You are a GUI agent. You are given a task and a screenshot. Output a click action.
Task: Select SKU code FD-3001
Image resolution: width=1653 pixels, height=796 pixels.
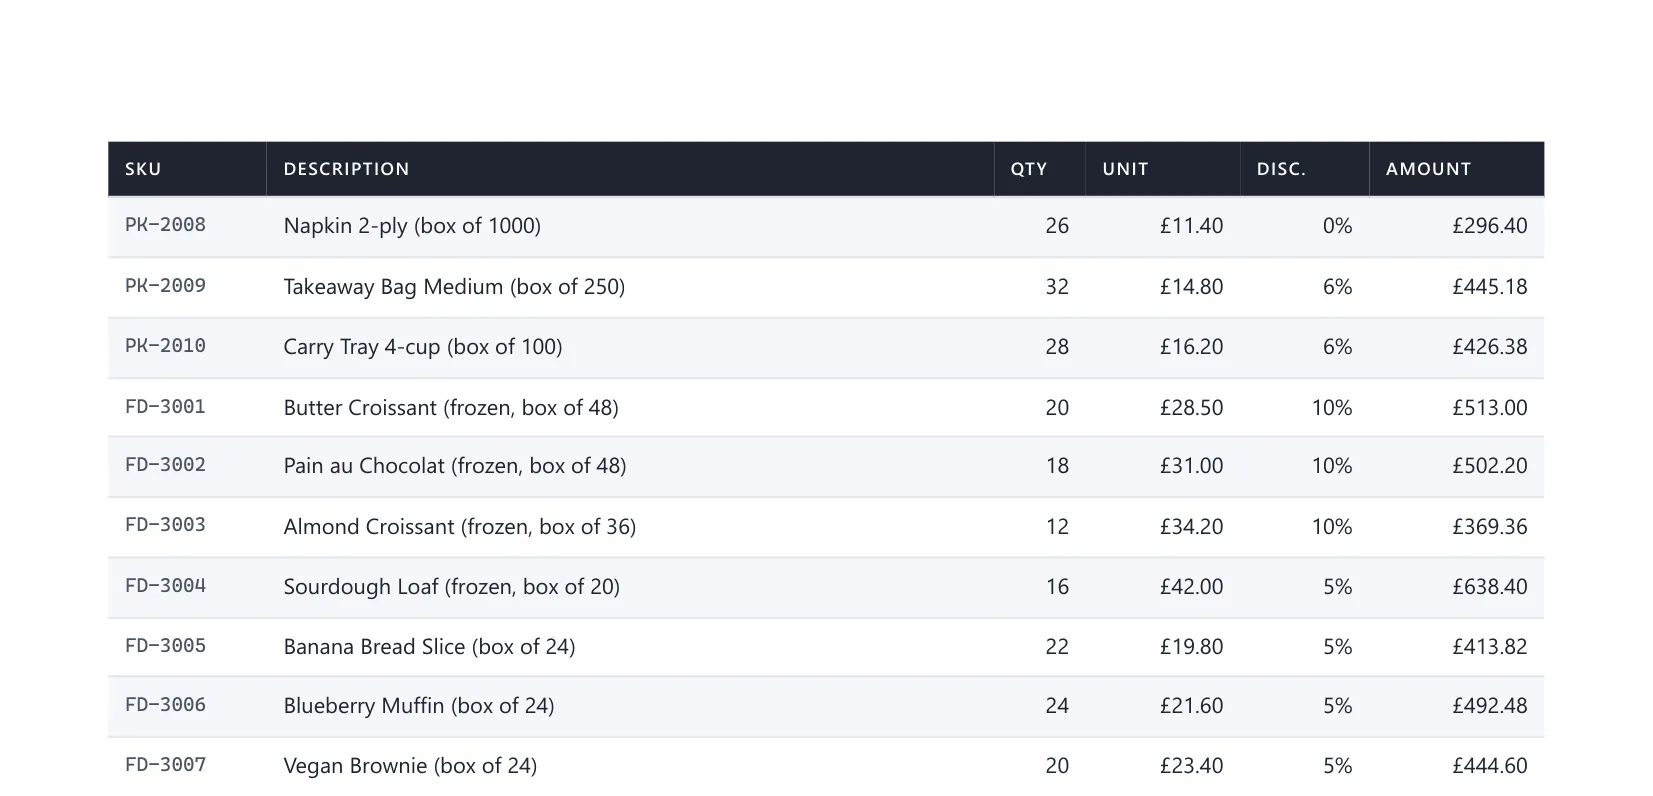[x=165, y=407]
